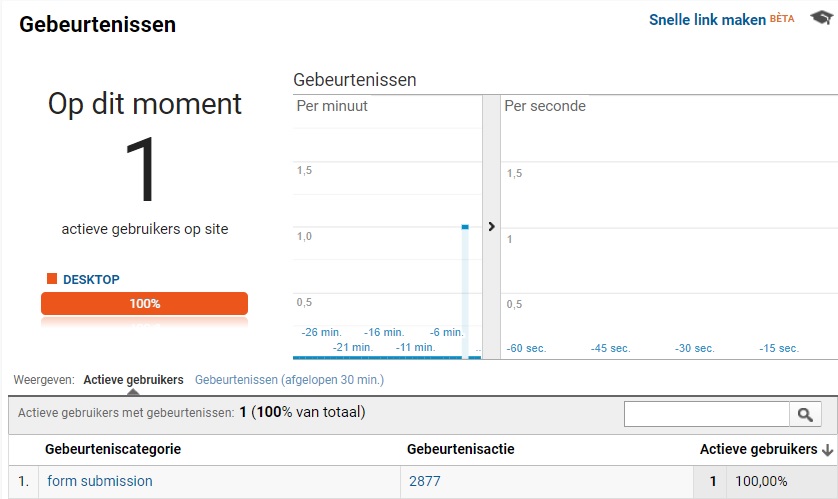Click the orange 100% desktop bar
Image resolution: width=838 pixels, height=499 pixels.
pos(144,303)
